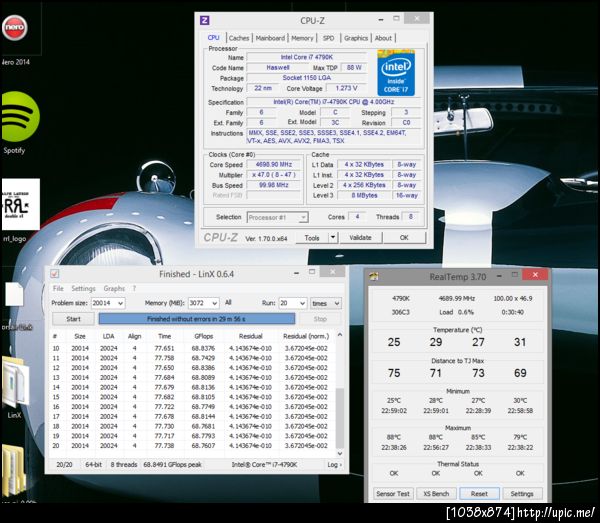Click the Core Voltage 1.273 V value
600x523 pixels.
pos(346,88)
